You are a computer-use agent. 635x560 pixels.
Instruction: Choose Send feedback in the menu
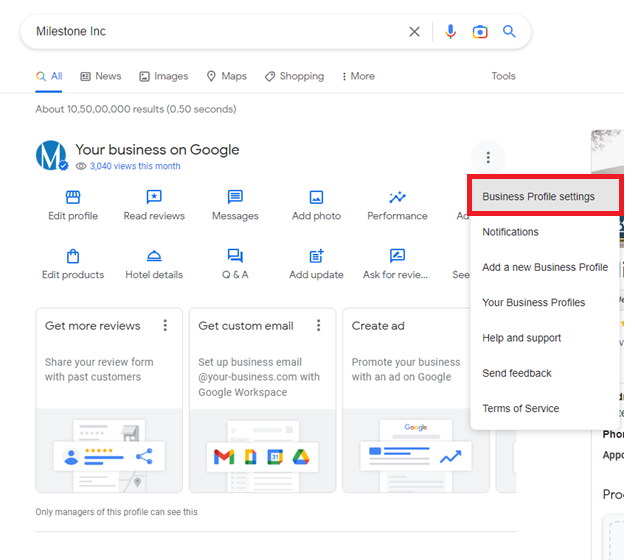tap(545, 373)
